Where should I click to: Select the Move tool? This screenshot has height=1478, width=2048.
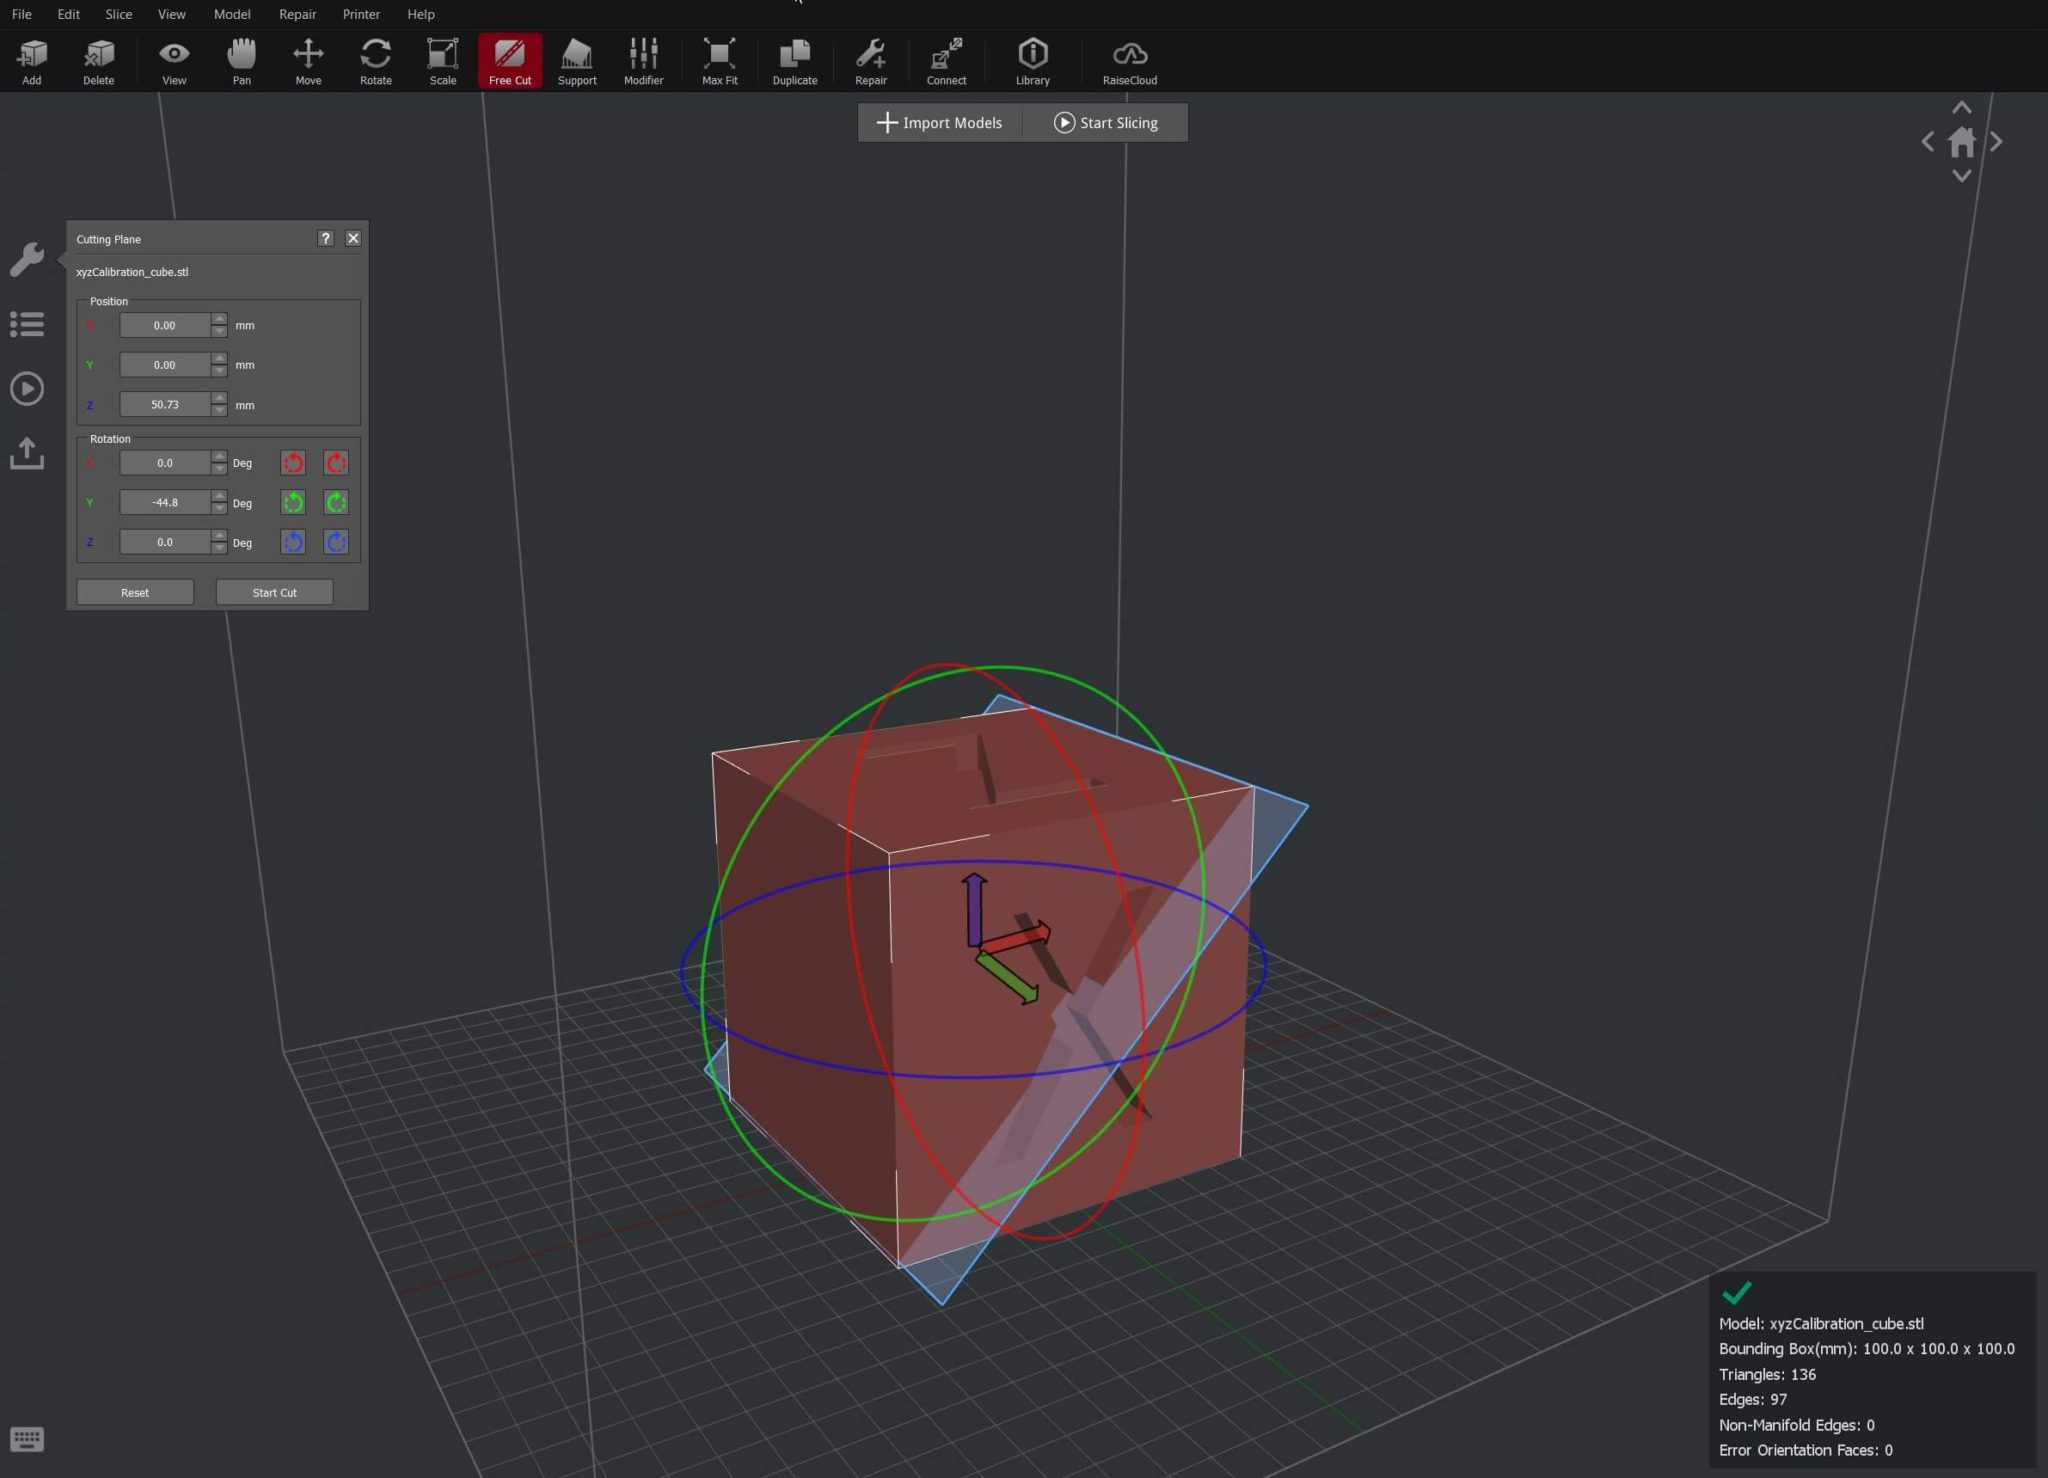pos(308,60)
